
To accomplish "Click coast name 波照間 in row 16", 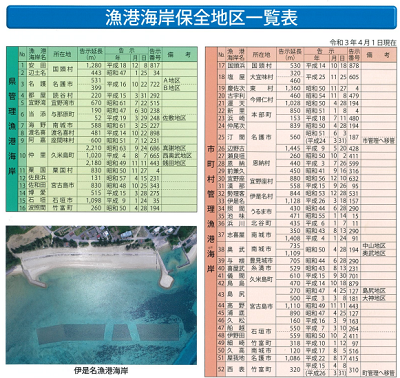I will 37,208.
